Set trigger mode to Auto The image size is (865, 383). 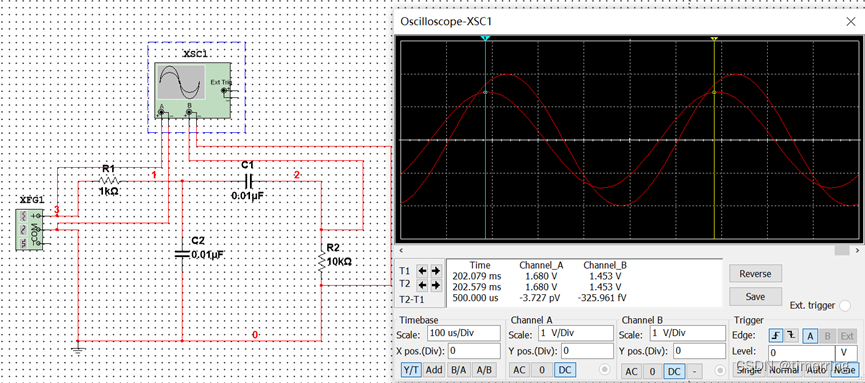click(x=815, y=370)
